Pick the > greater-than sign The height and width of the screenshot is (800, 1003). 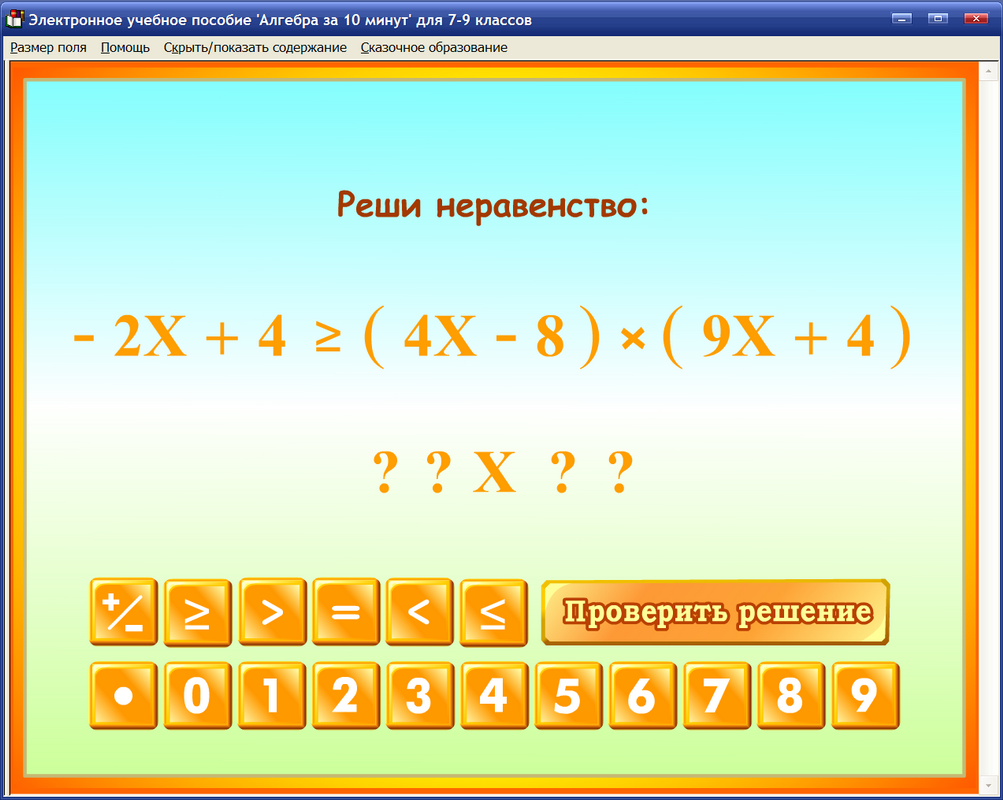click(x=271, y=613)
